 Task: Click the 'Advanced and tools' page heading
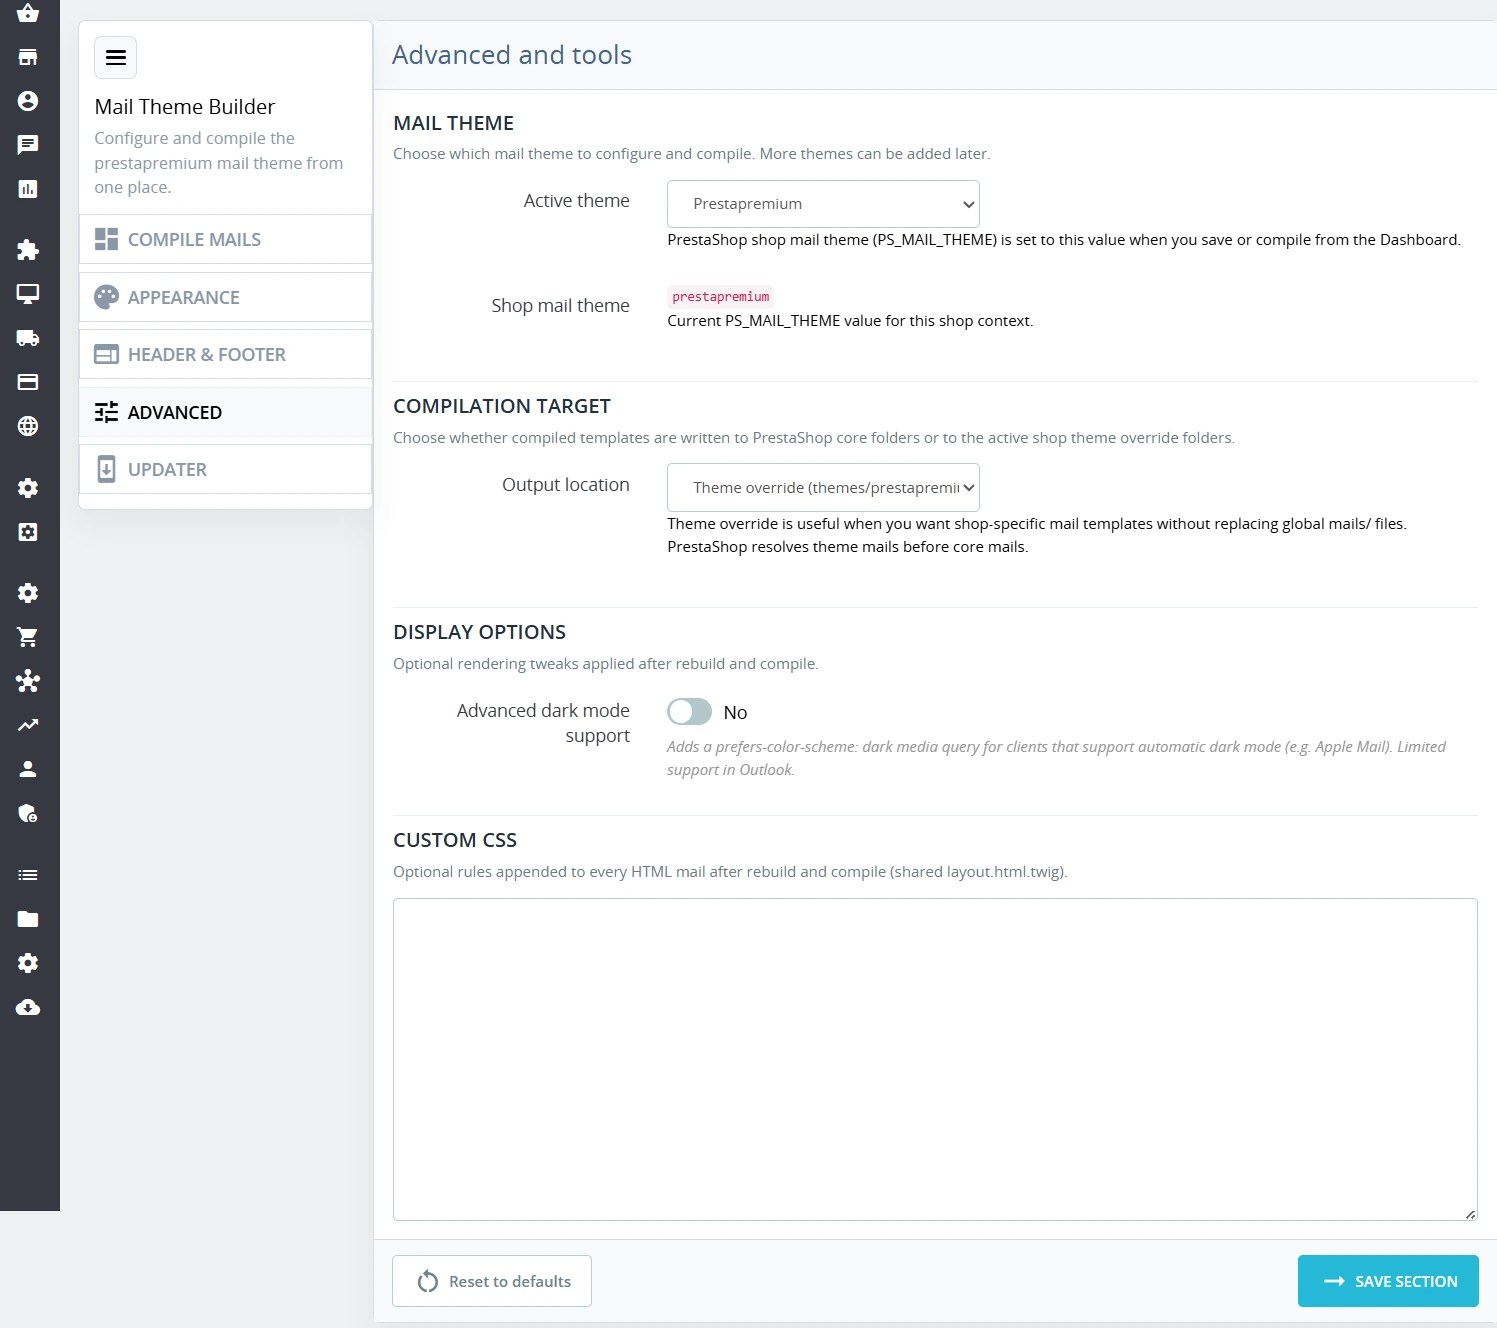click(512, 55)
